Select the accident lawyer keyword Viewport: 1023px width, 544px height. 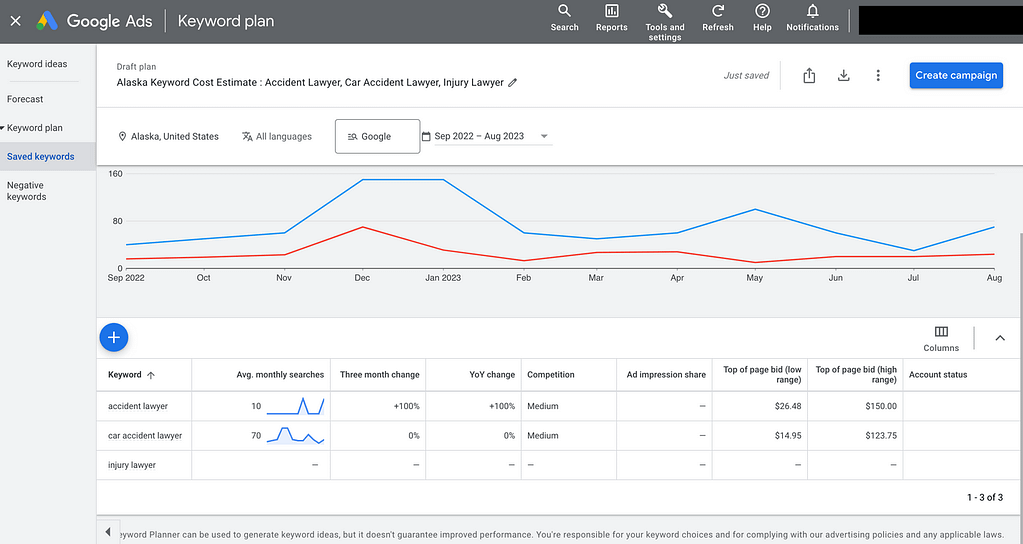(x=138, y=406)
